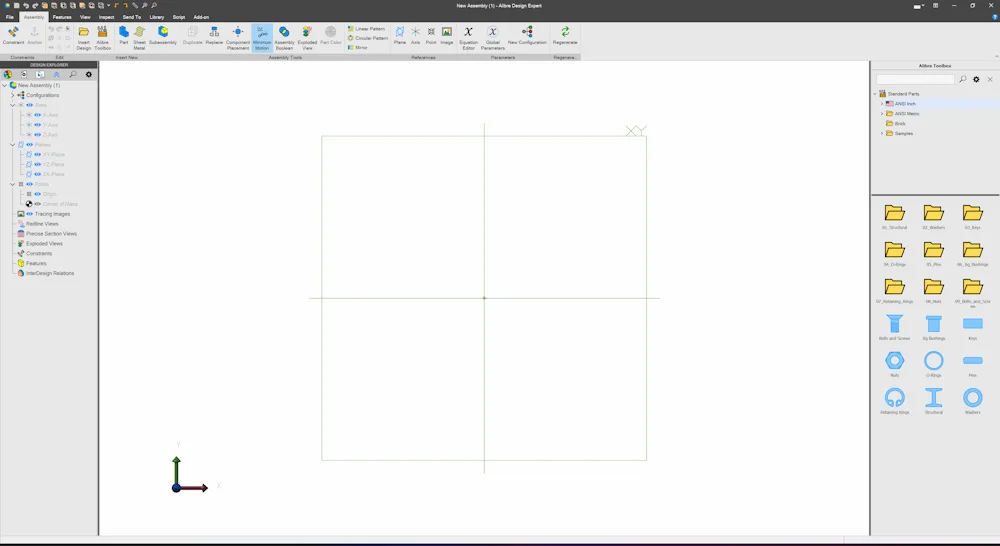This screenshot has width=1000, height=546.
Task: Collapse the New Assembly (1) root node
Action: click(4, 85)
